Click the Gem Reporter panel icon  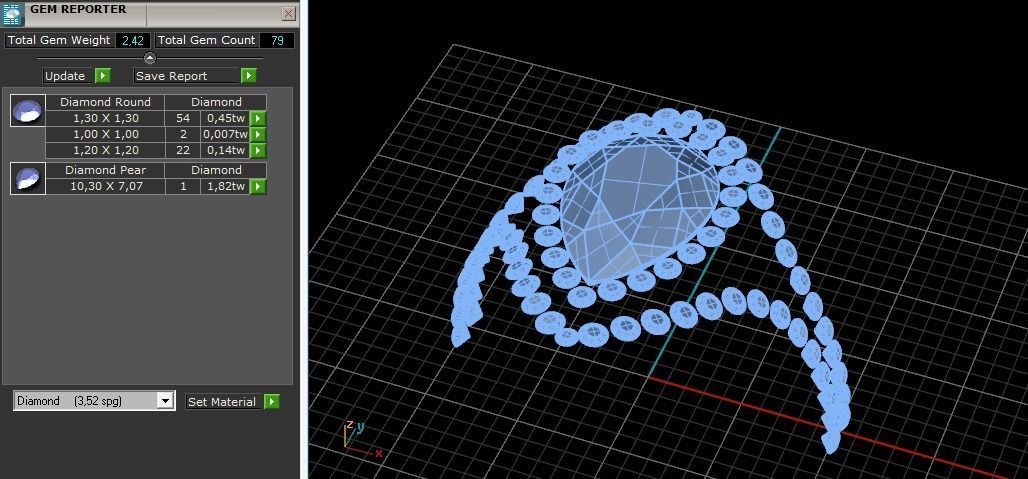coord(13,13)
